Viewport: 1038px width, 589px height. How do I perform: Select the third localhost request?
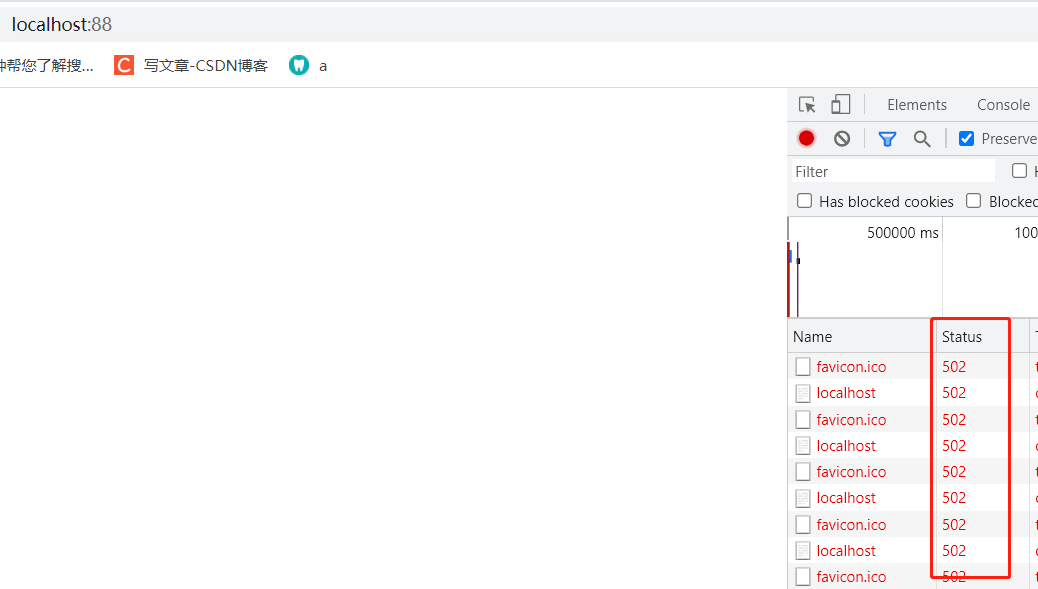coord(845,498)
